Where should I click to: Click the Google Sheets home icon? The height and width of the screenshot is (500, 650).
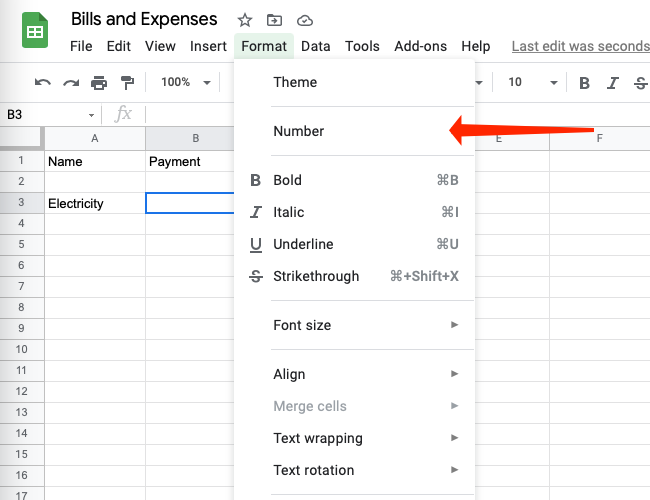35,32
